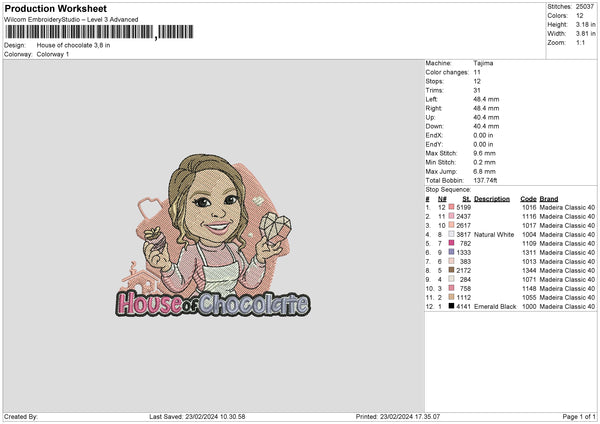Viewport: 600px width, 424px height.
Task: Click the stitch count 5199 in row 1
Action: point(463,207)
